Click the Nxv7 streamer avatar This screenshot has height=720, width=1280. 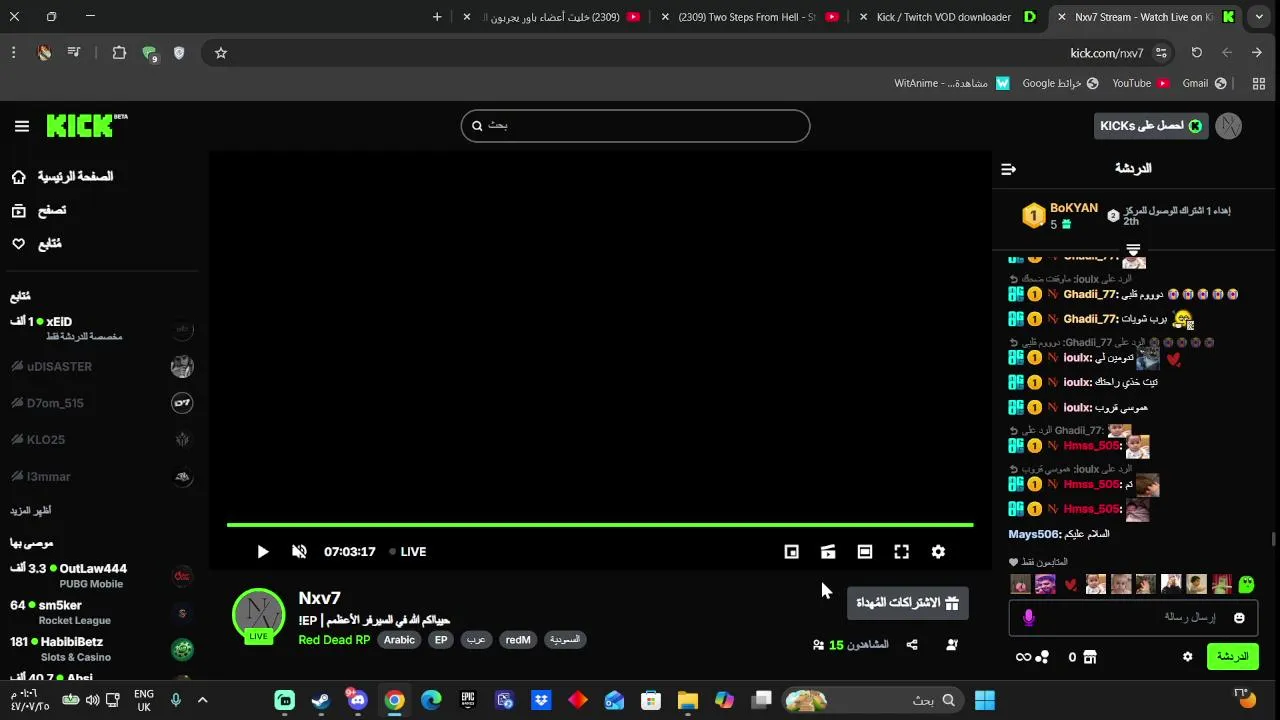(x=259, y=615)
